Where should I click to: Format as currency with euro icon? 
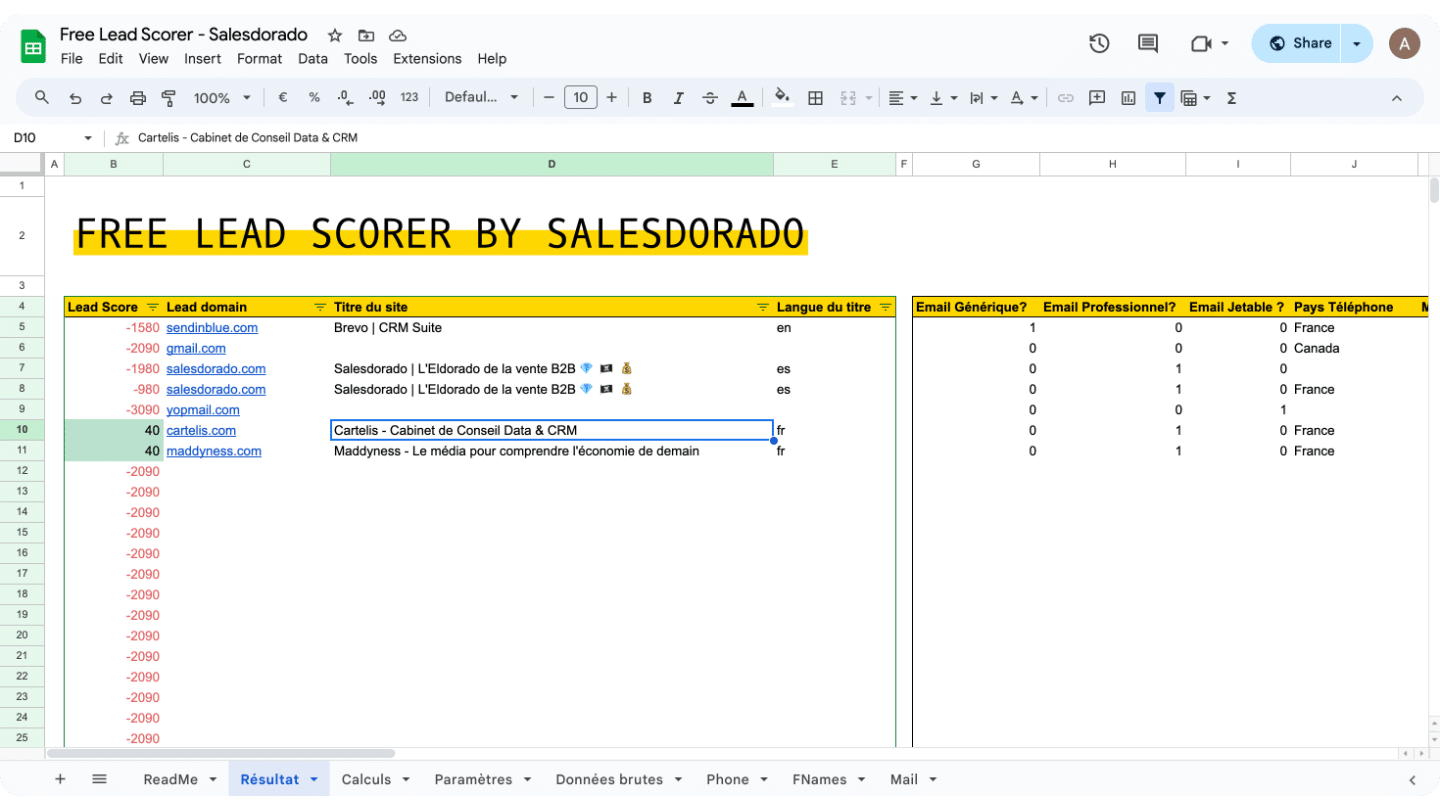(x=283, y=98)
